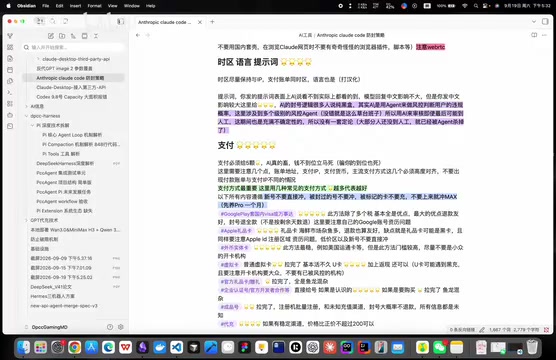Create a new note with pencil icon

51,36
